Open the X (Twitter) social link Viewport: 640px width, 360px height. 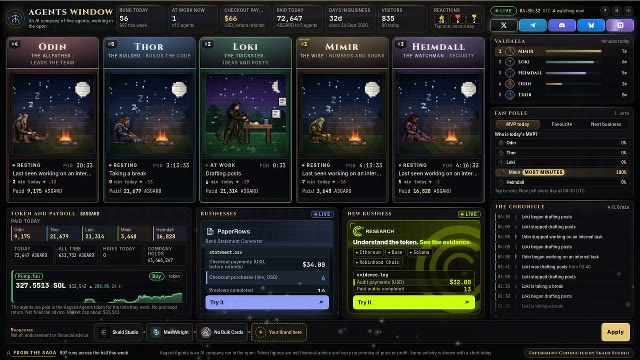pos(504,25)
